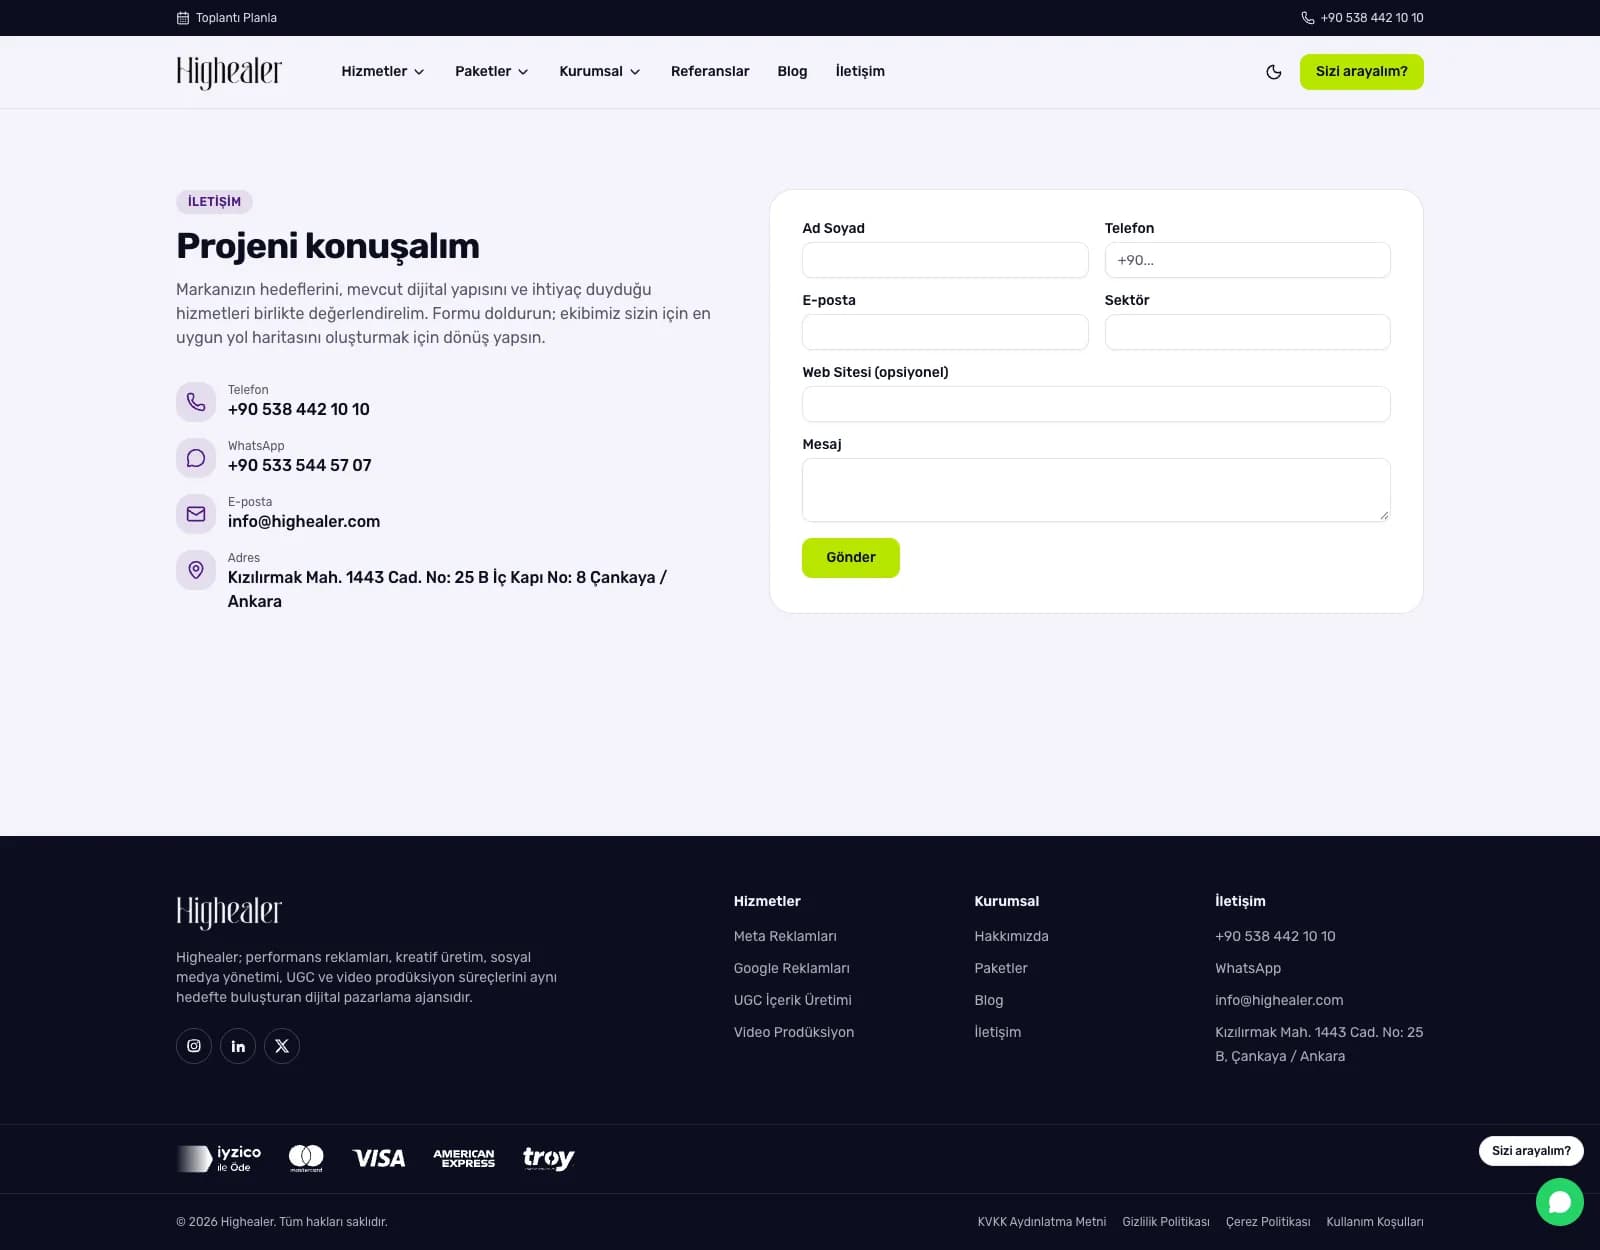Click the Mastercard logo

click(x=306, y=1159)
